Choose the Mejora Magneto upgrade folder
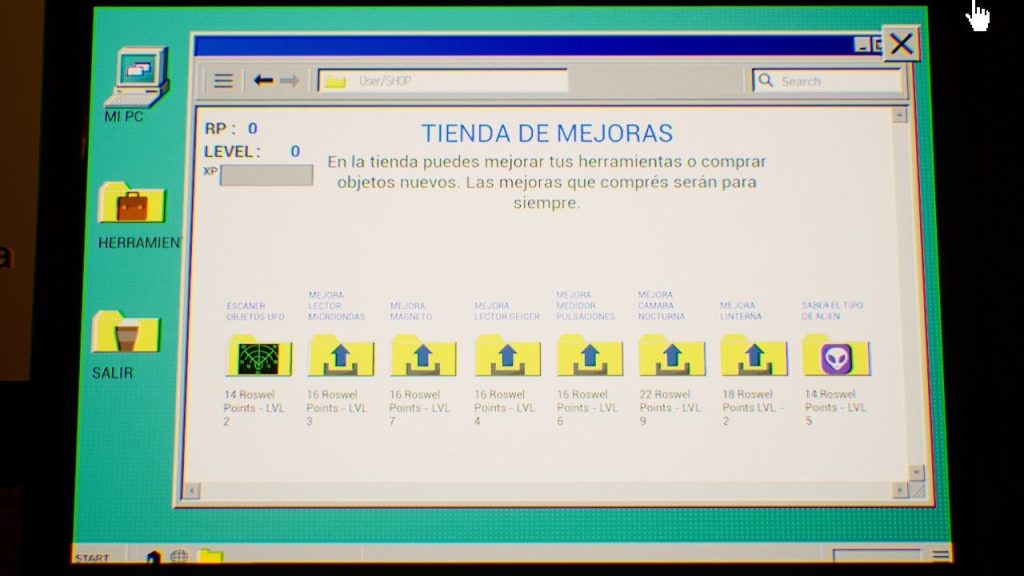 [423, 357]
